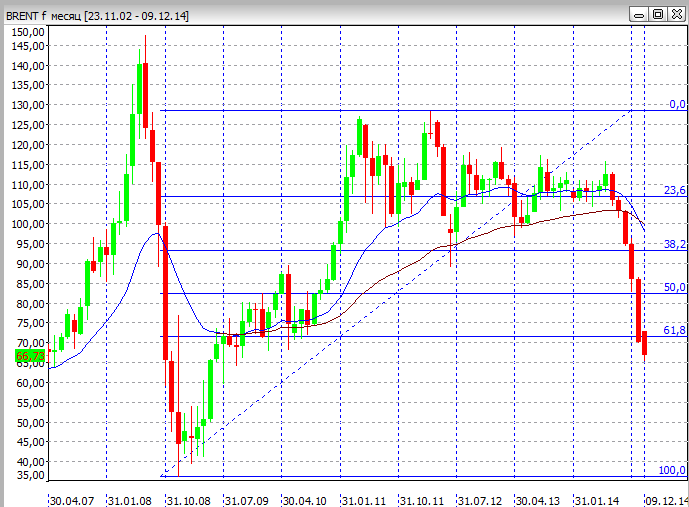Maximize the BRENT chart window
This screenshot has height=507, width=689.
coord(658,14)
